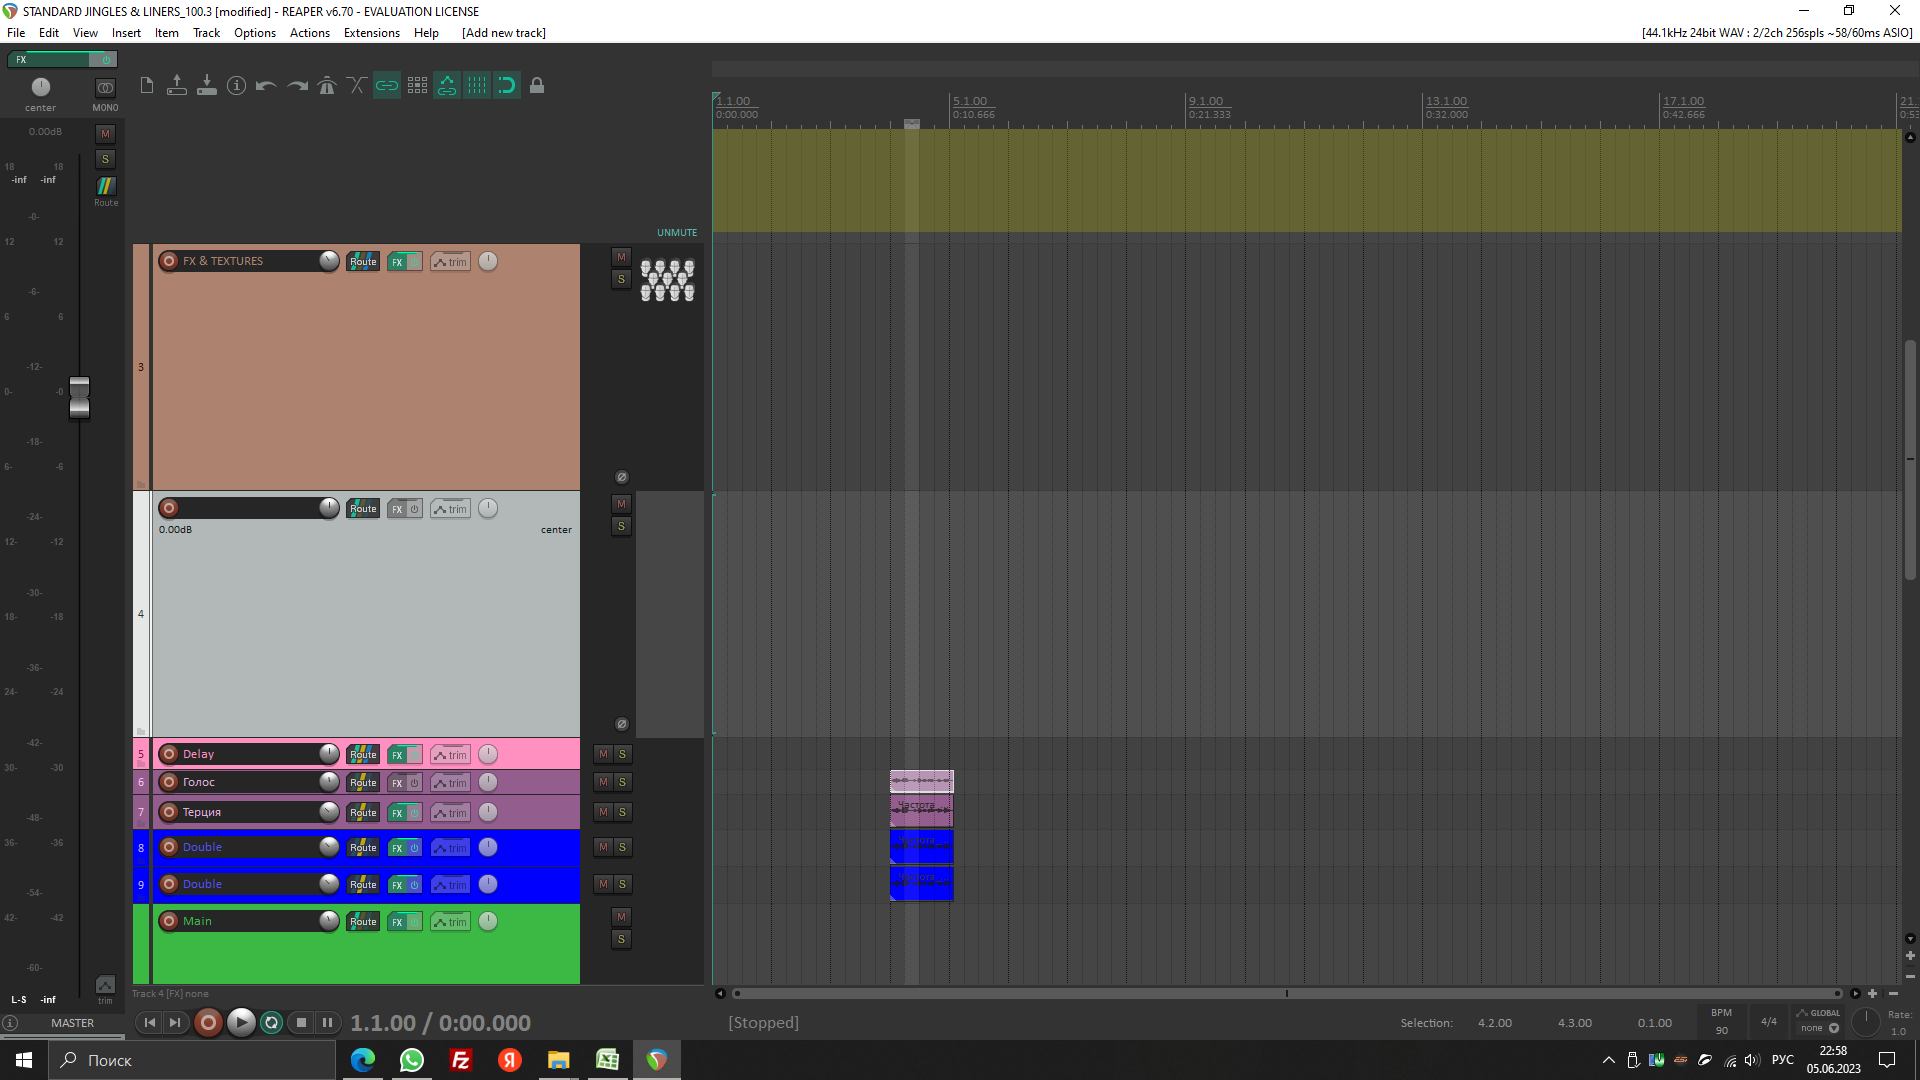This screenshot has height=1080, width=1920.
Task: Solo the FX & TEXTURES track
Action: click(621, 280)
